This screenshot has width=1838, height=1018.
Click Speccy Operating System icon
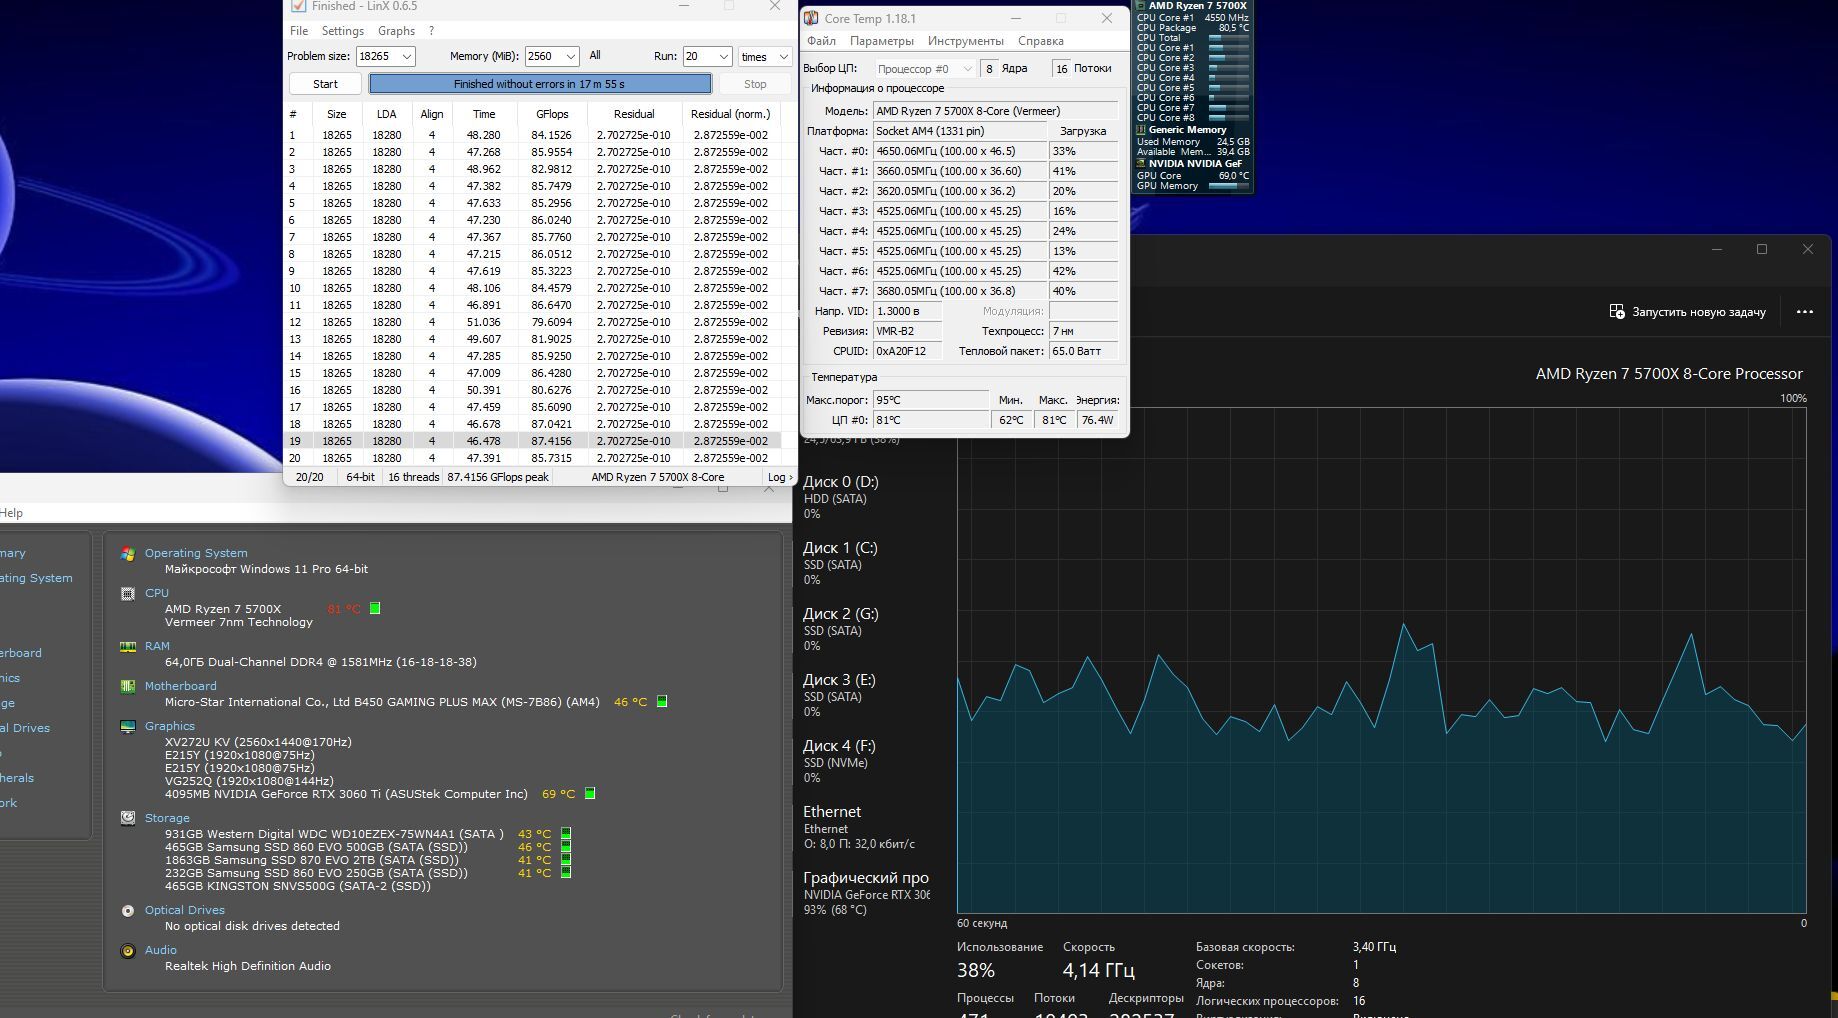click(x=128, y=554)
